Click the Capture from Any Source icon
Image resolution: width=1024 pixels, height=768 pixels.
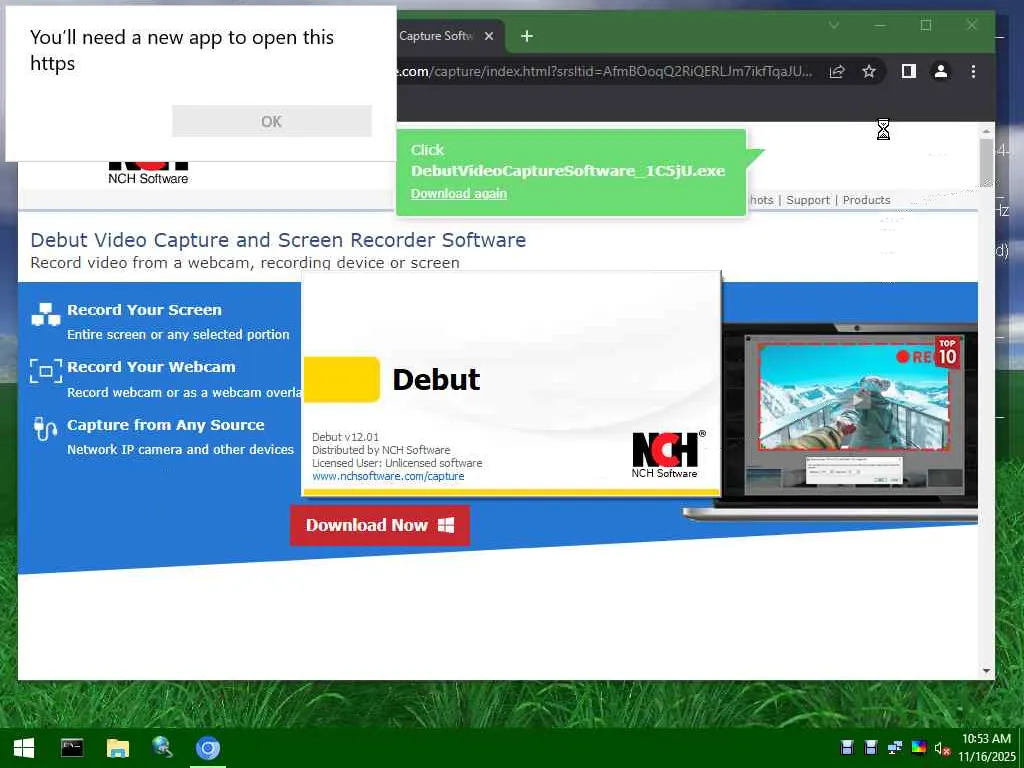[x=45, y=428]
